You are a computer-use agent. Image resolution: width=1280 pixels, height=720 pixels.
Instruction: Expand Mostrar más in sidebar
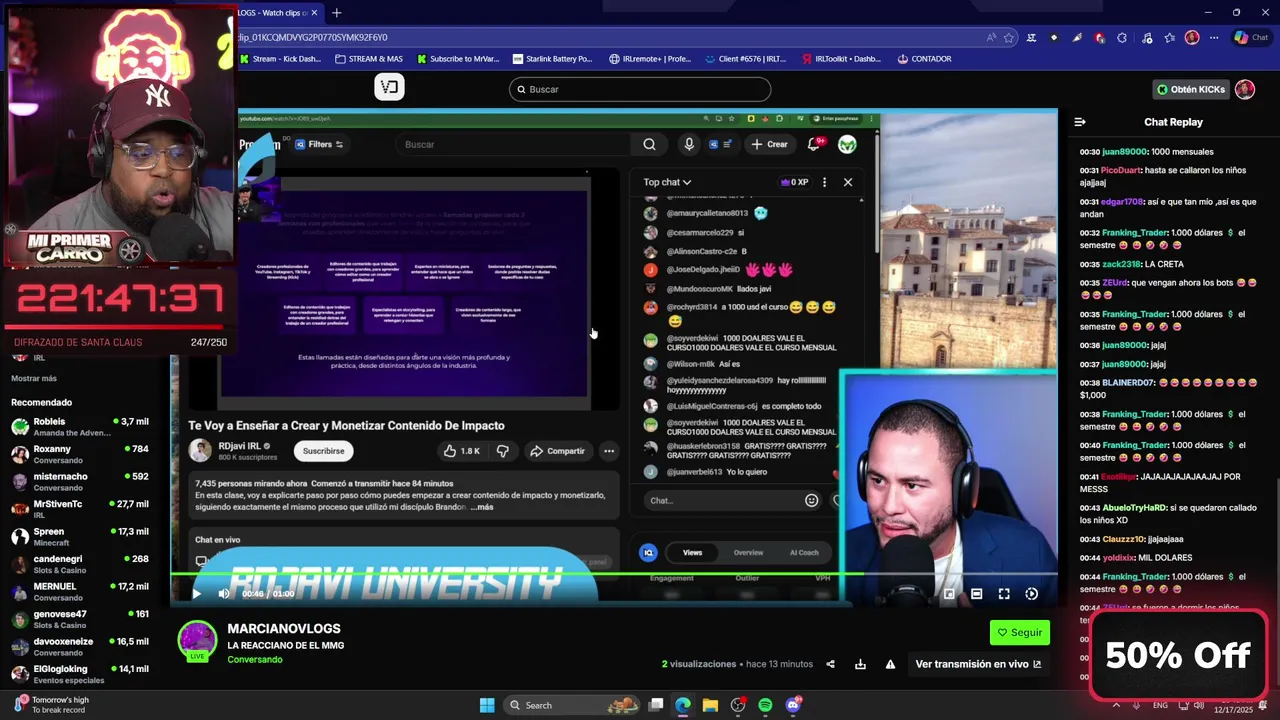(x=34, y=379)
